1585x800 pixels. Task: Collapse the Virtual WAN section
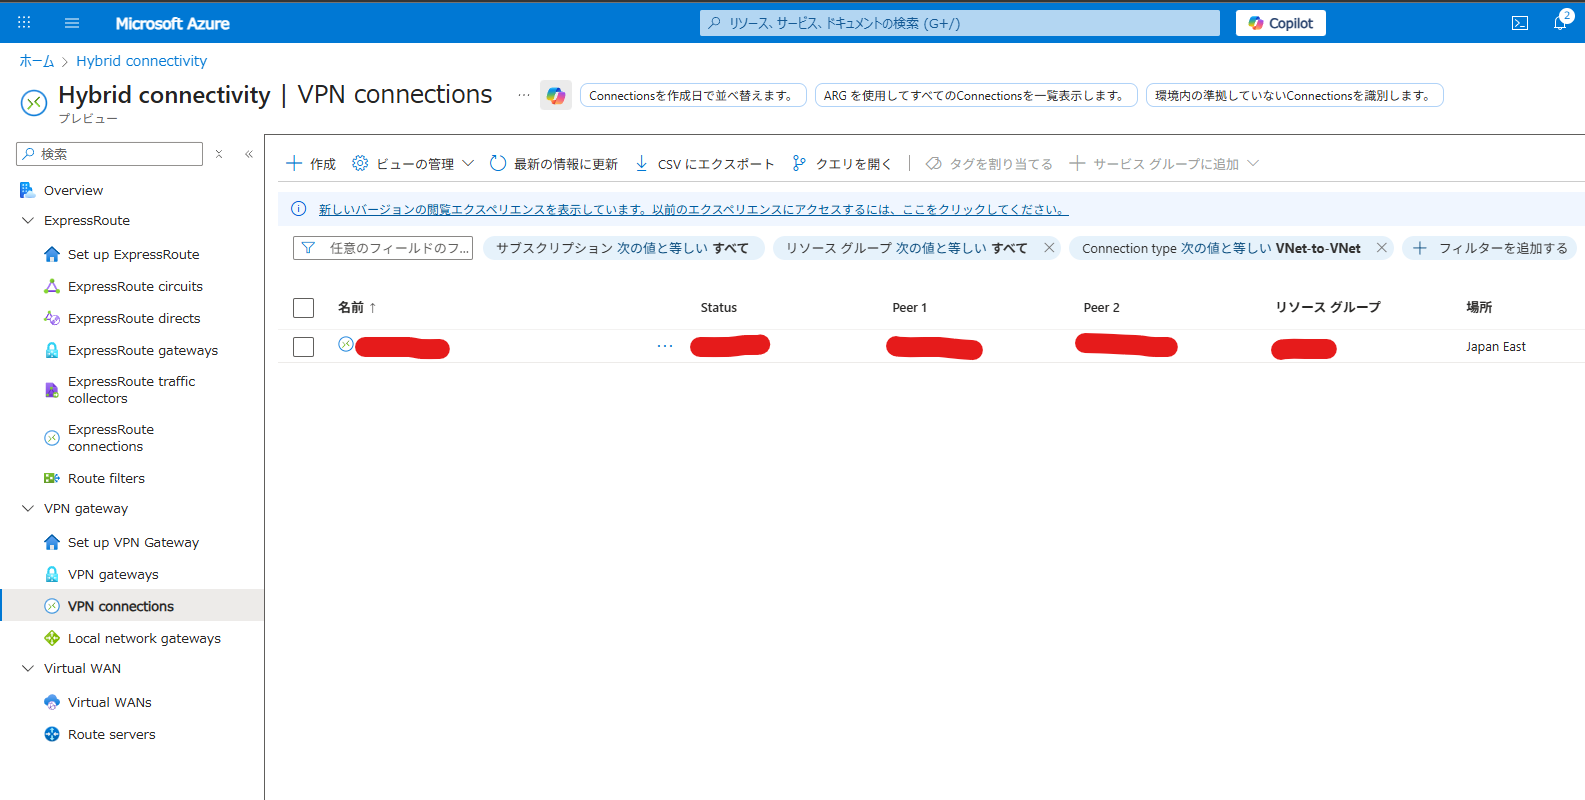[x=28, y=668]
